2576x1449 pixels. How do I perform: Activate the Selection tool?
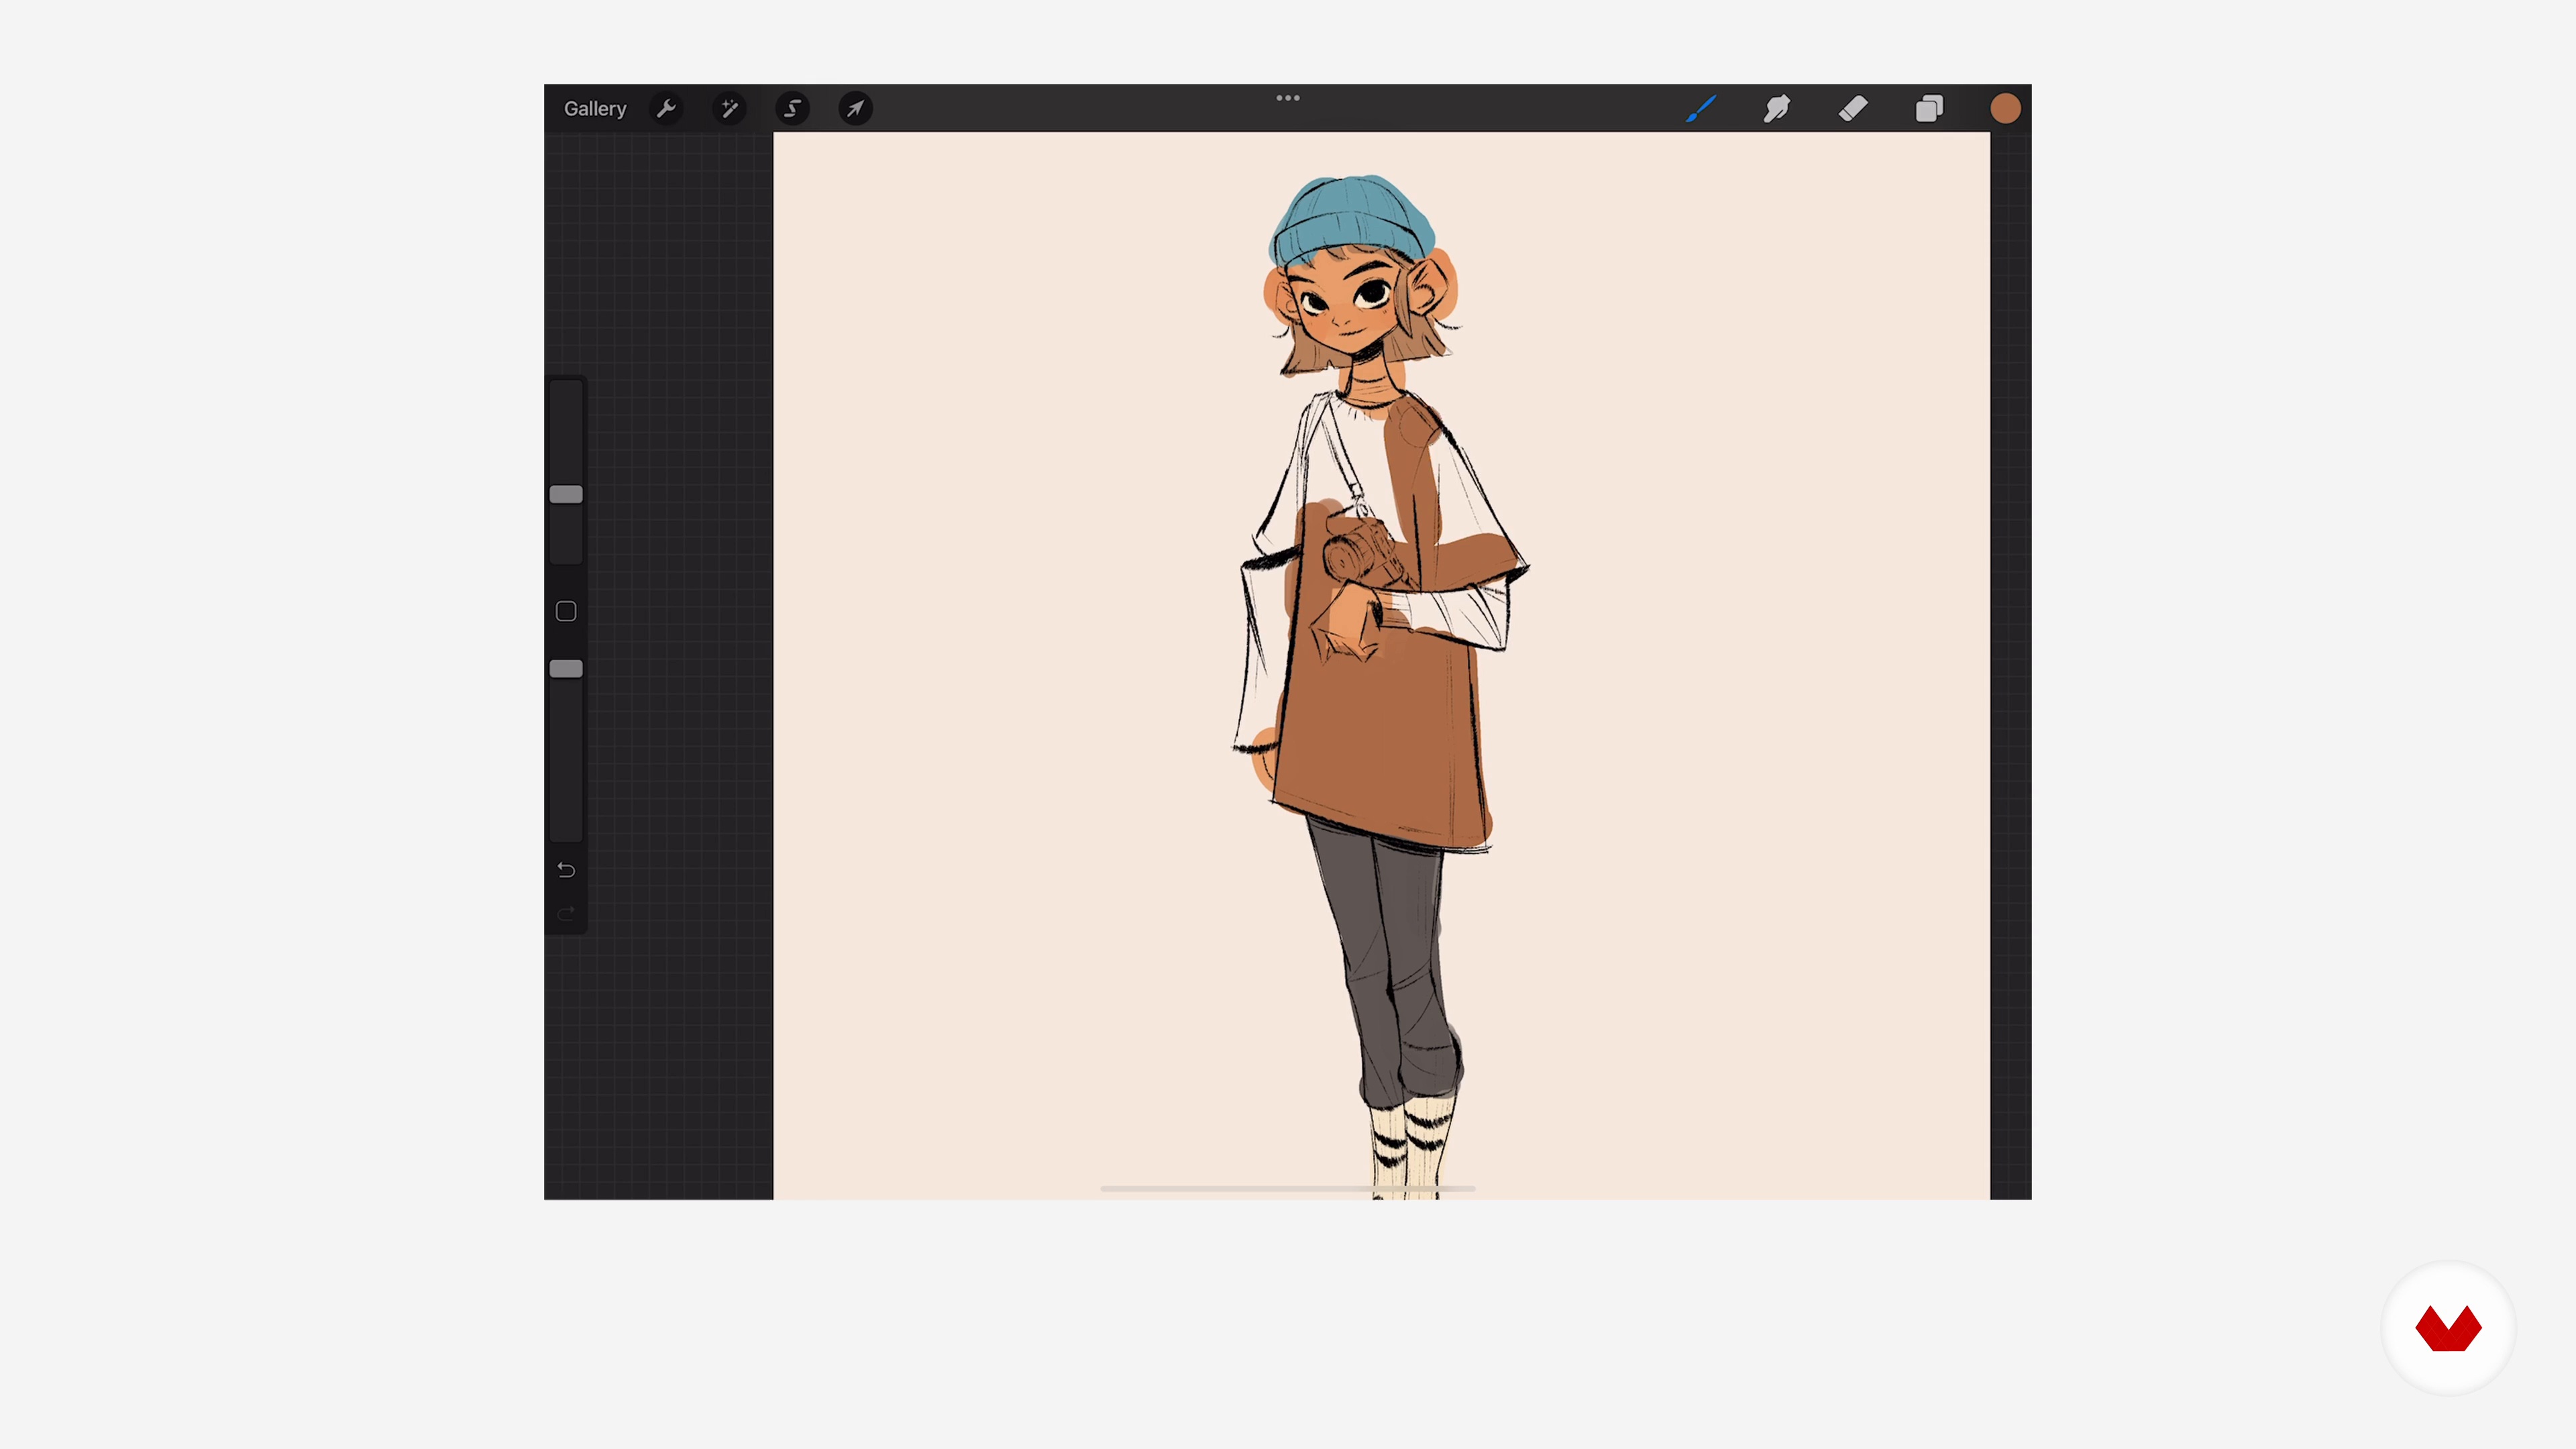[x=792, y=108]
